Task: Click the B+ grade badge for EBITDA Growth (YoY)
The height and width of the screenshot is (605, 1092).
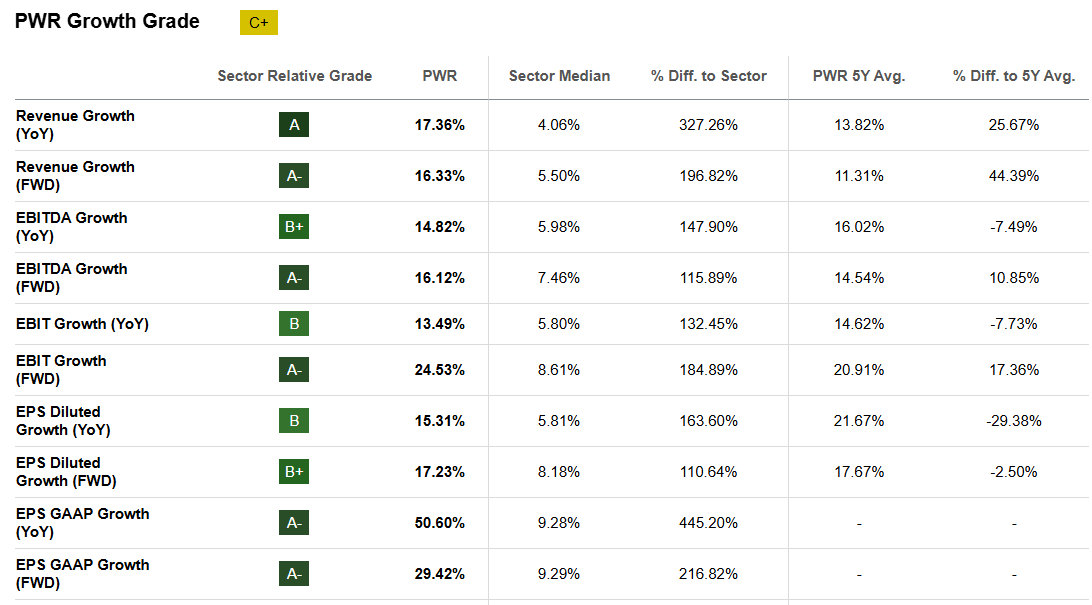Action: (294, 227)
